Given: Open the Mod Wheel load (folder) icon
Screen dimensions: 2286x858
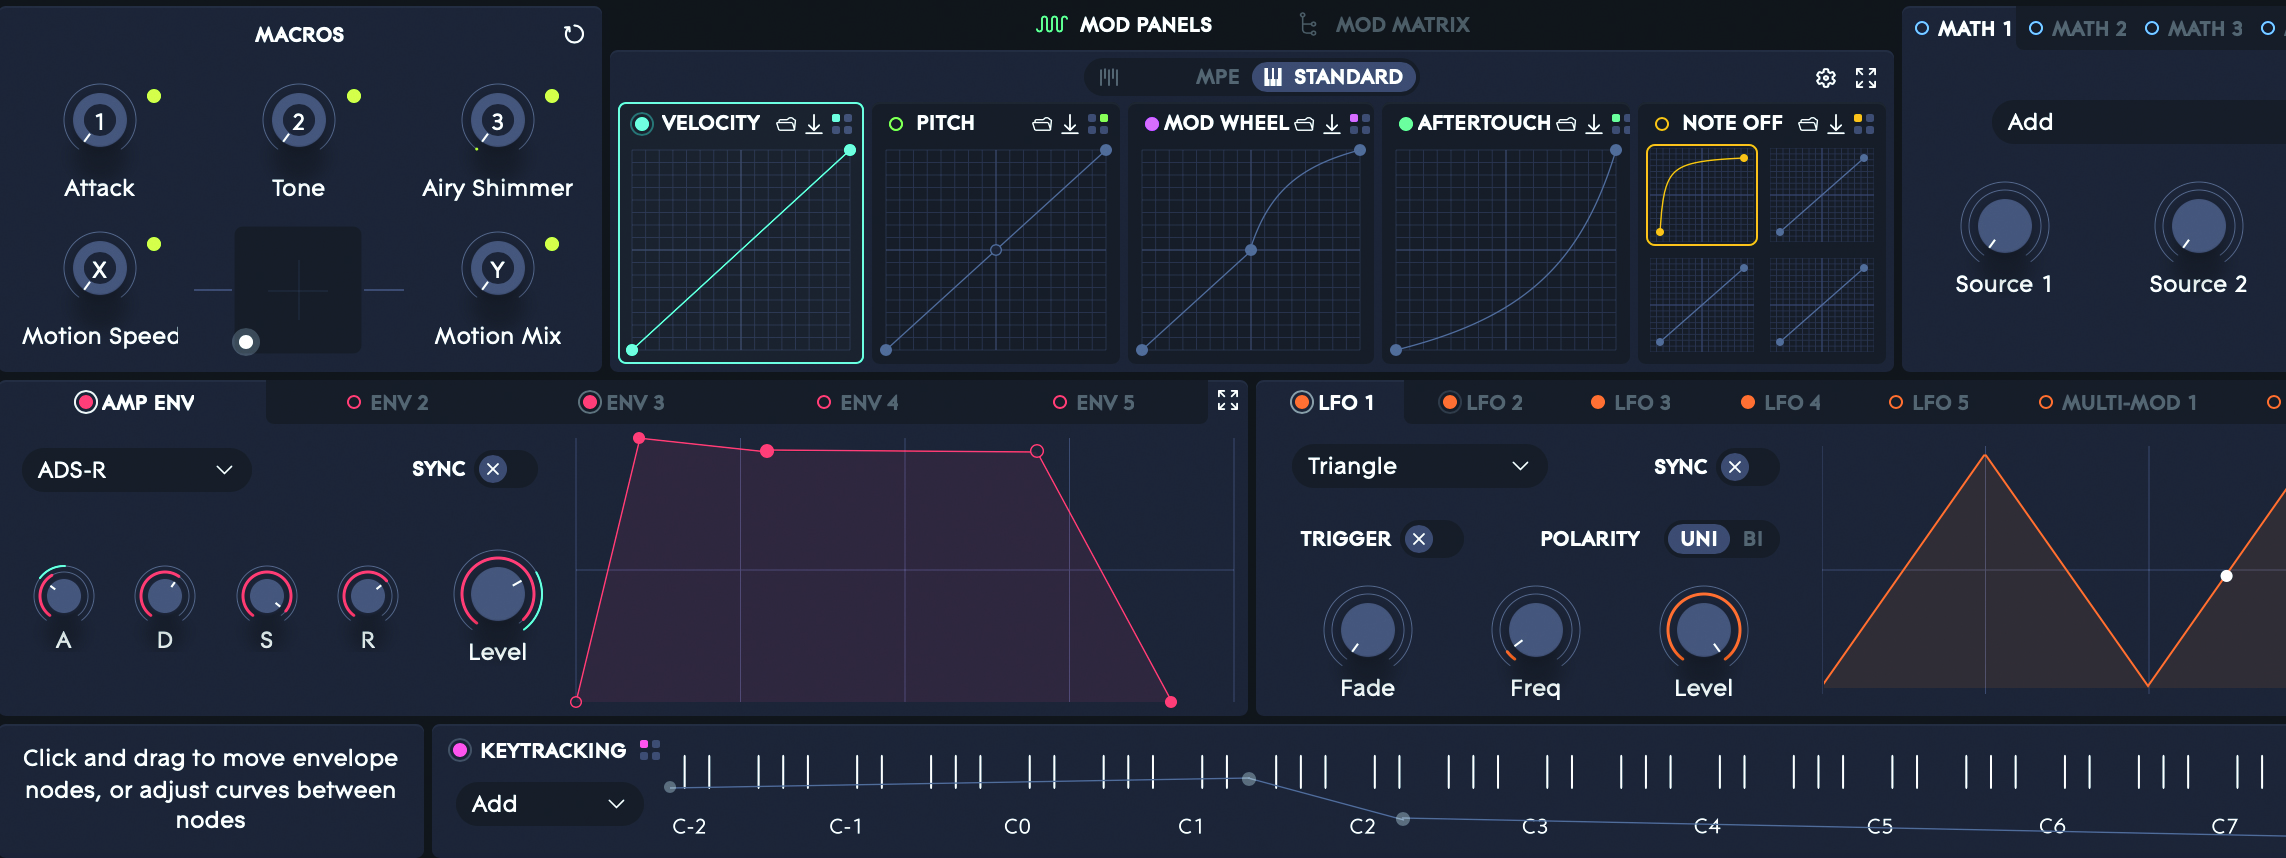Looking at the screenshot, I should pos(1304,124).
